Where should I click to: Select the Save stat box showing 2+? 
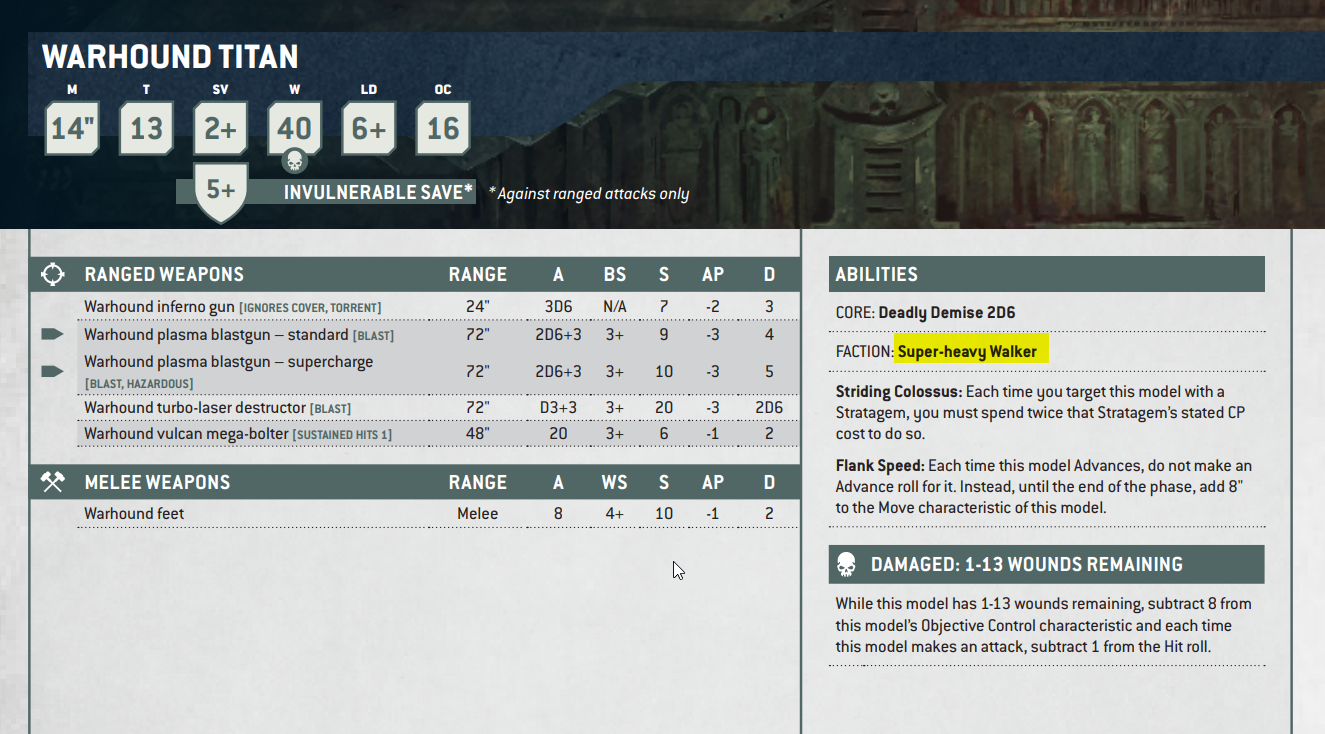click(220, 128)
